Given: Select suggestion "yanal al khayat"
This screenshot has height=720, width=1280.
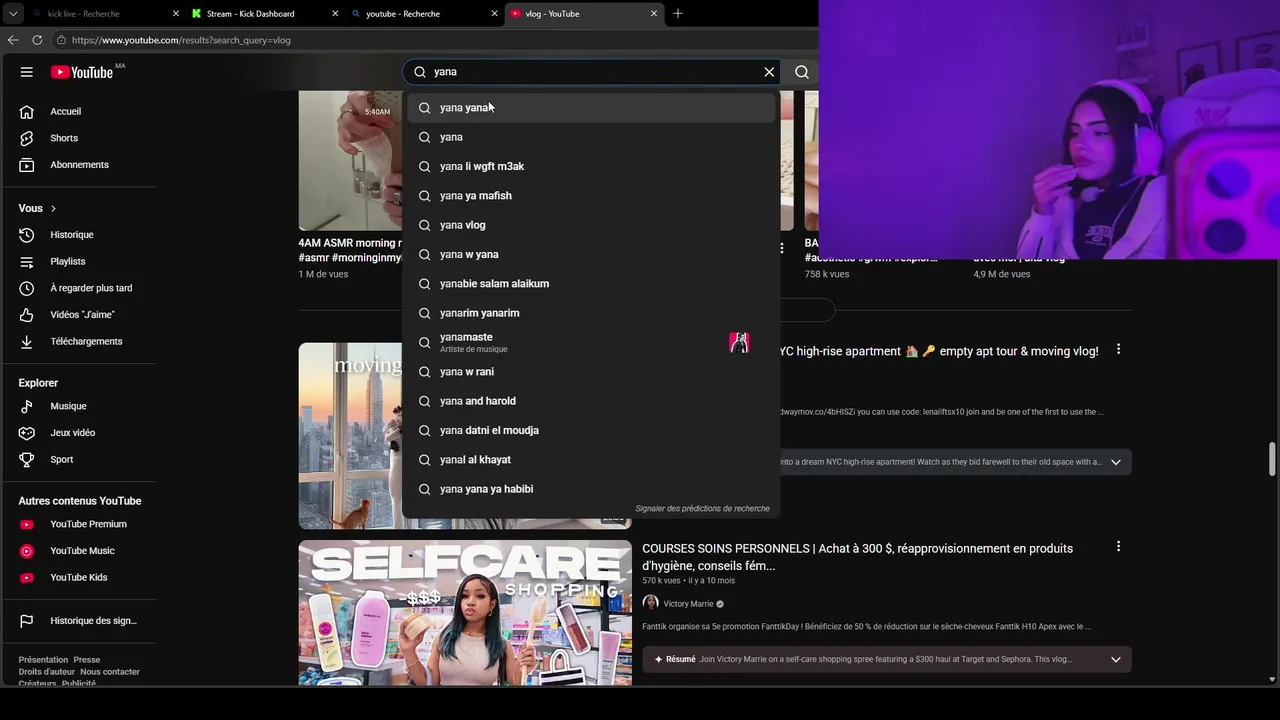Looking at the screenshot, I should (x=591, y=460).
